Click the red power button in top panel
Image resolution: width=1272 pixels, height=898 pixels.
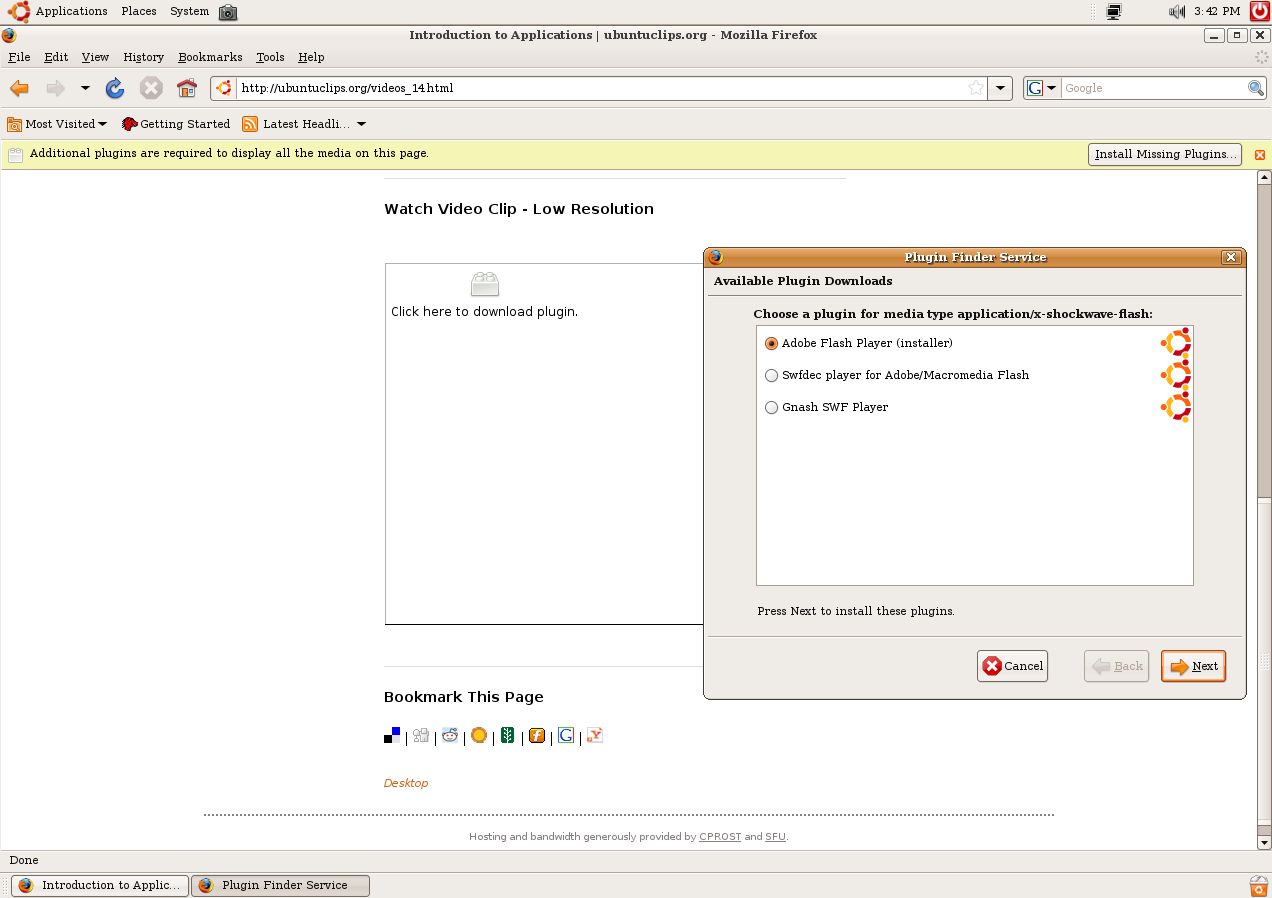click(1260, 12)
